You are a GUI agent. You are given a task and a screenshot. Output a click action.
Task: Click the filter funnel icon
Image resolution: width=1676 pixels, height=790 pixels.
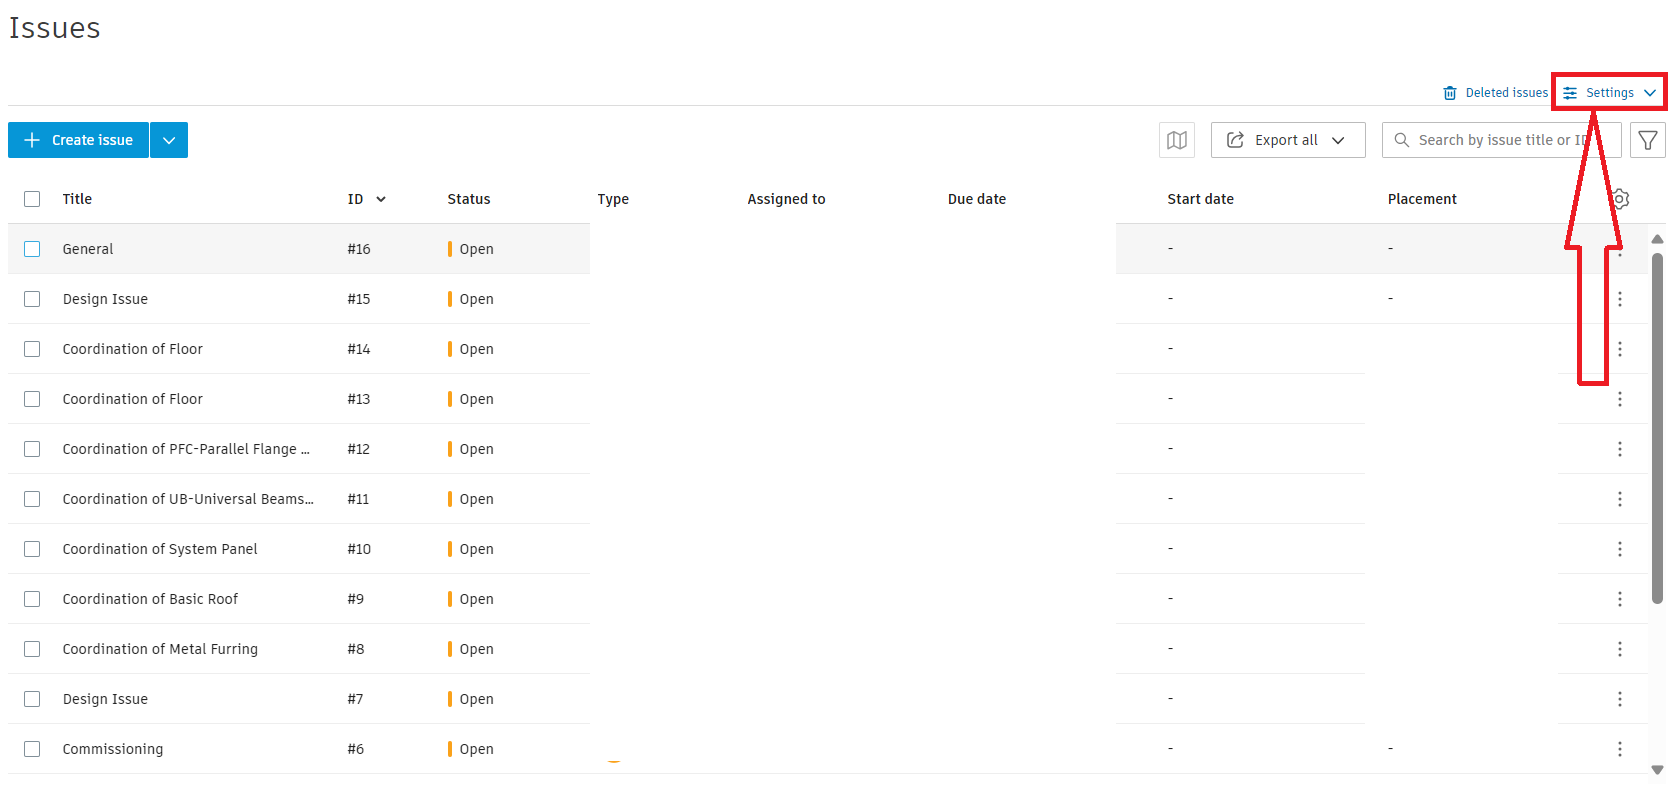pyautogui.click(x=1647, y=140)
